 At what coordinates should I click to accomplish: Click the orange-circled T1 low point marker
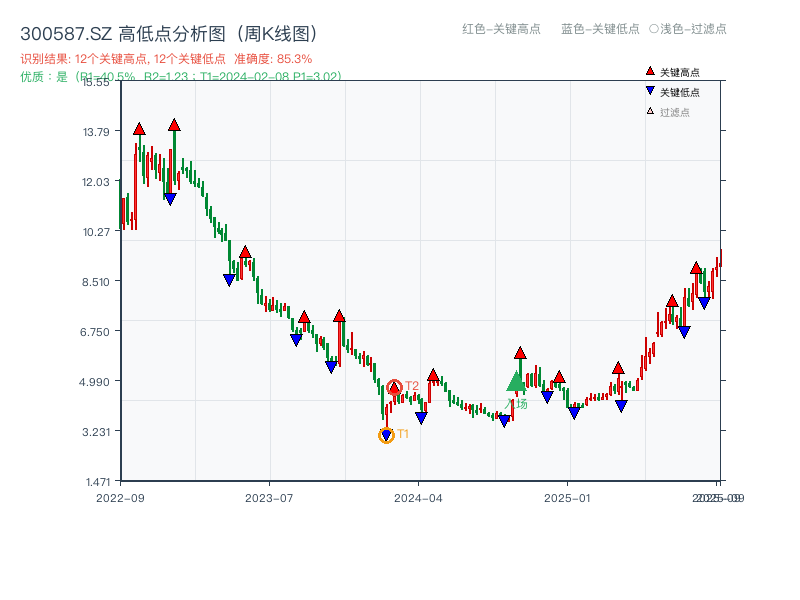pos(386,434)
